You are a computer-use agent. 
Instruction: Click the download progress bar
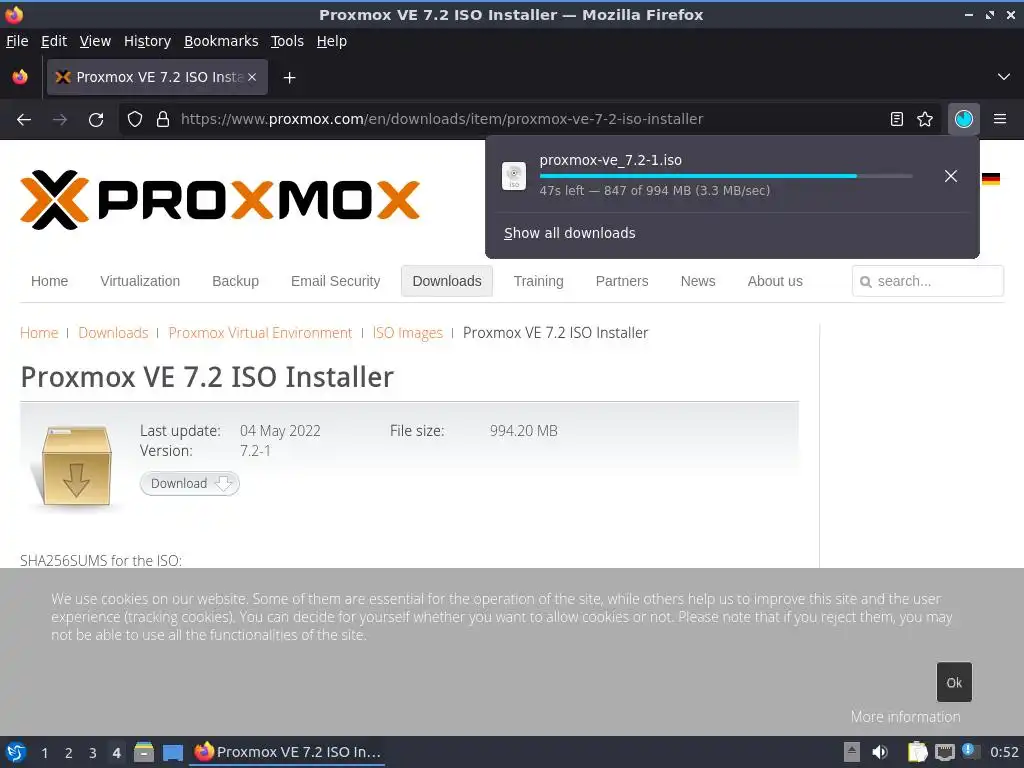(x=726, y=176)
